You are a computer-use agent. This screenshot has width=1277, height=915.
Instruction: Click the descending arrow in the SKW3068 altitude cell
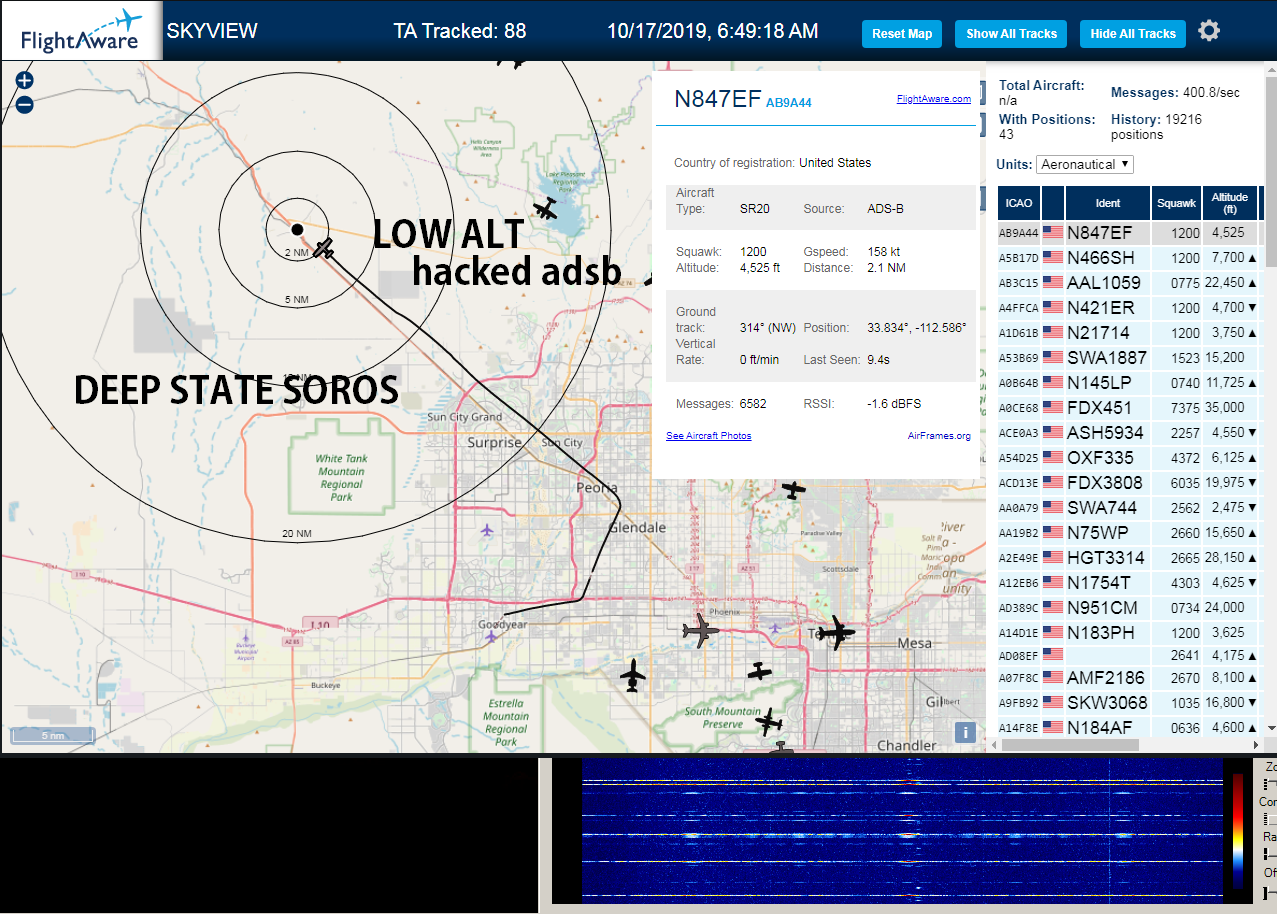[x=1254, y=703]
